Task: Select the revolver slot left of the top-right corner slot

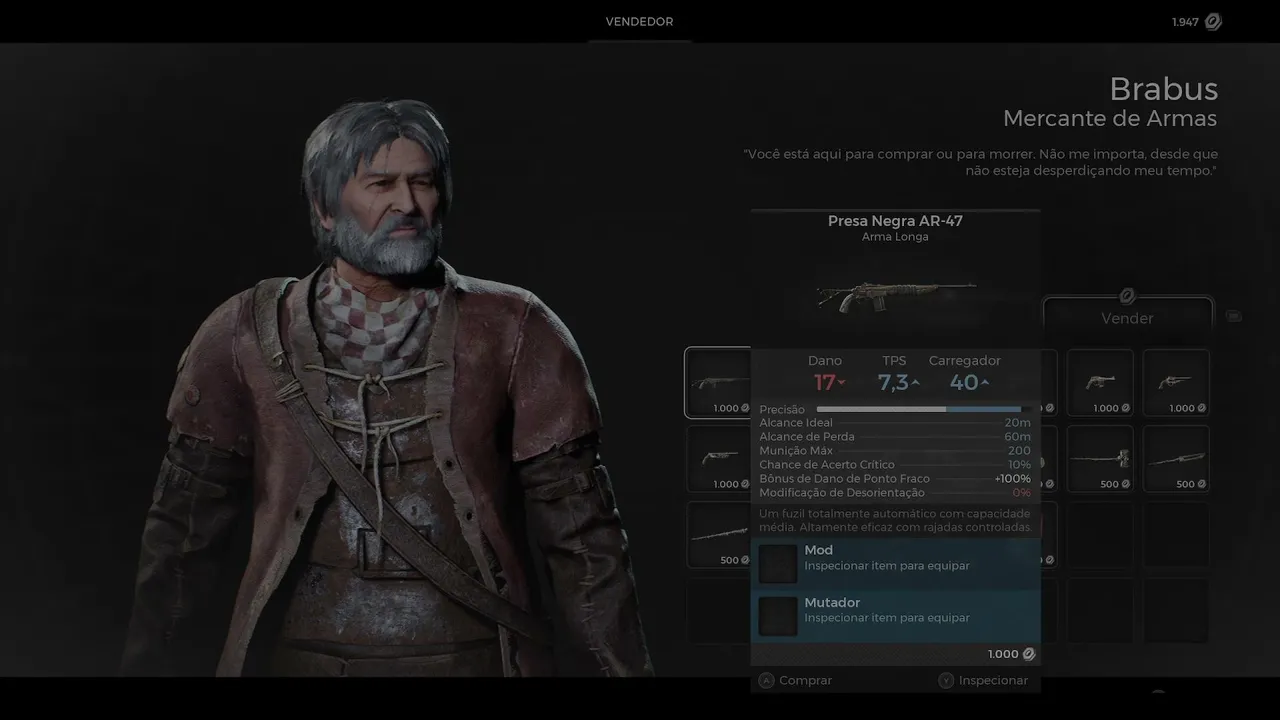Action: tap(1100, 383)
